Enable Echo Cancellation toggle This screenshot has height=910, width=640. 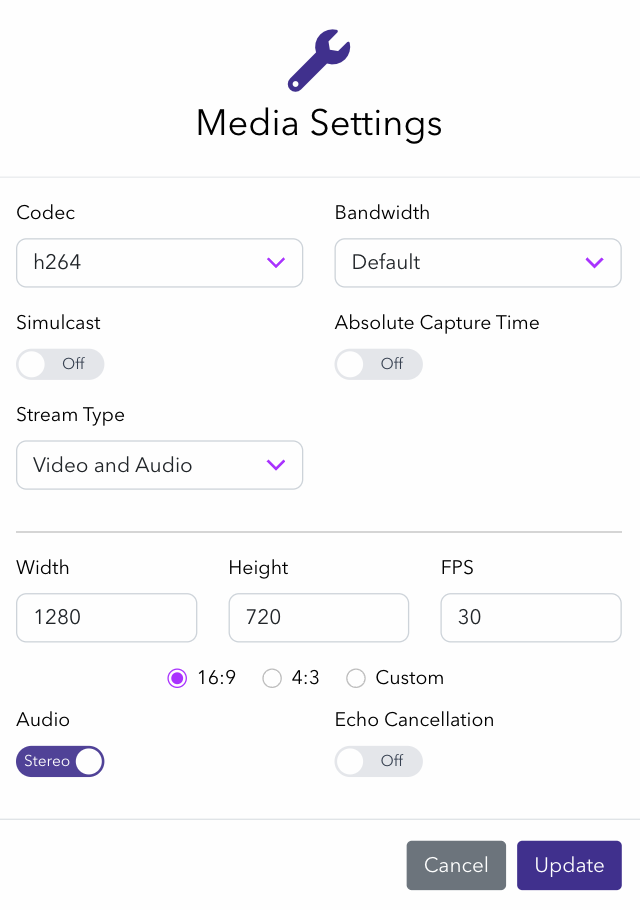pyautogui.click(x=378, y=762)
